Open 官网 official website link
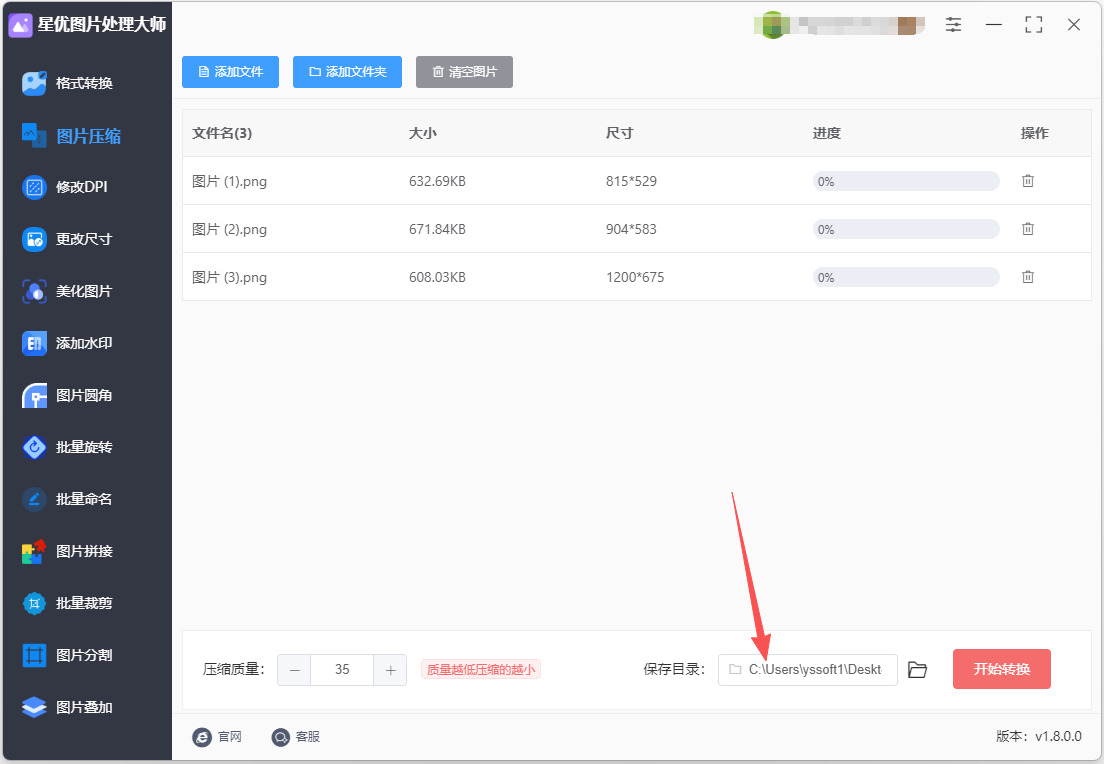The image size is (1104, 764). pyautogui.click(x=218, y=737)
